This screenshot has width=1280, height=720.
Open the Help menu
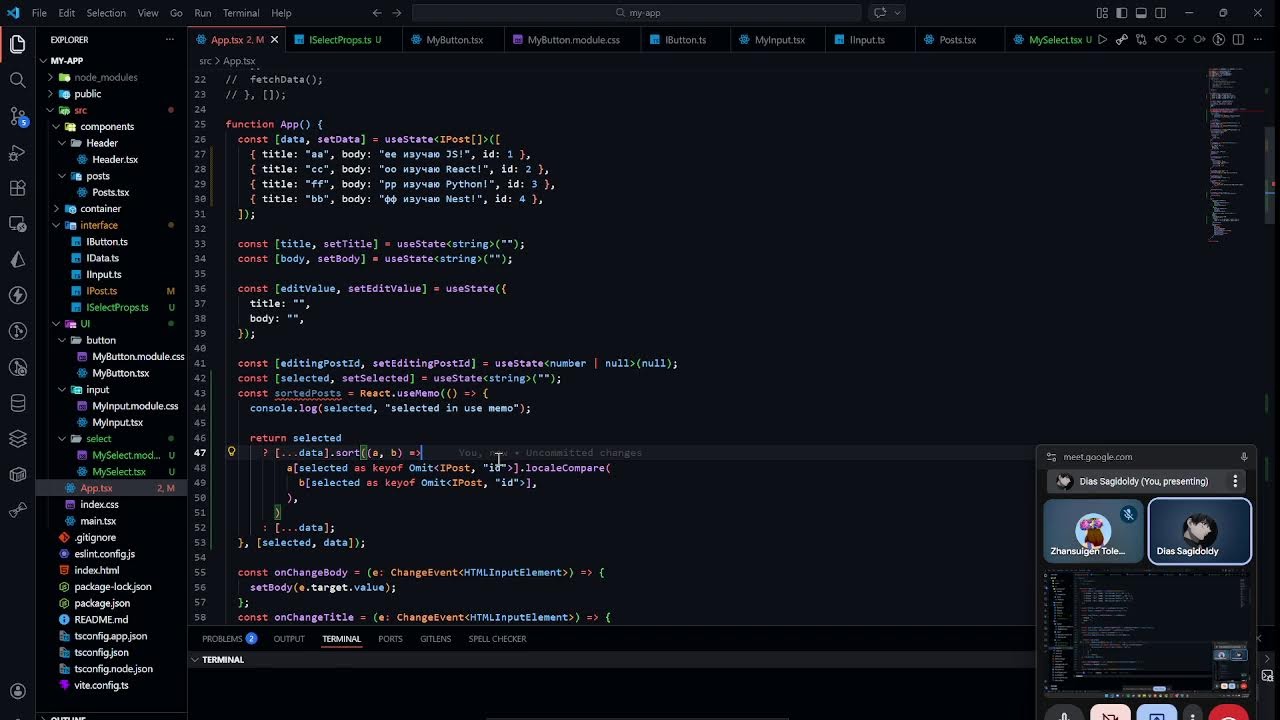(281, 13)
